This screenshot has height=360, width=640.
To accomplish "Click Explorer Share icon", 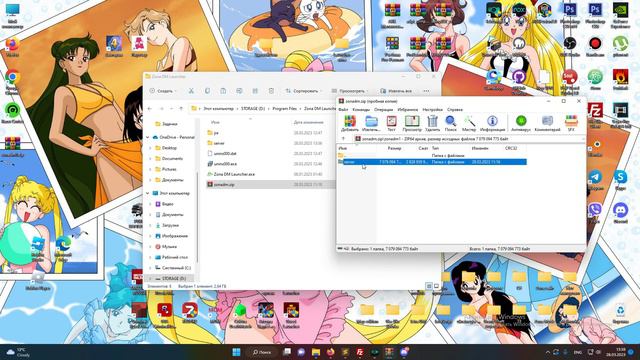I will 255,91.
